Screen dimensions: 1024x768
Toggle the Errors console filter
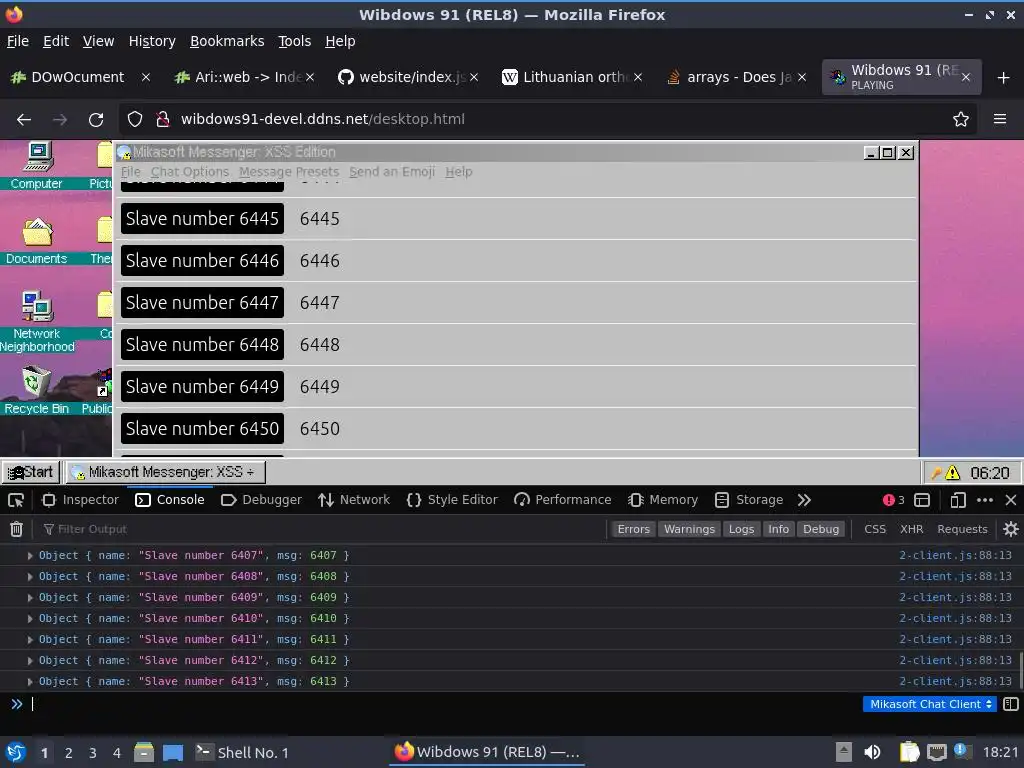pyautogui.click(x=633, y=529)
